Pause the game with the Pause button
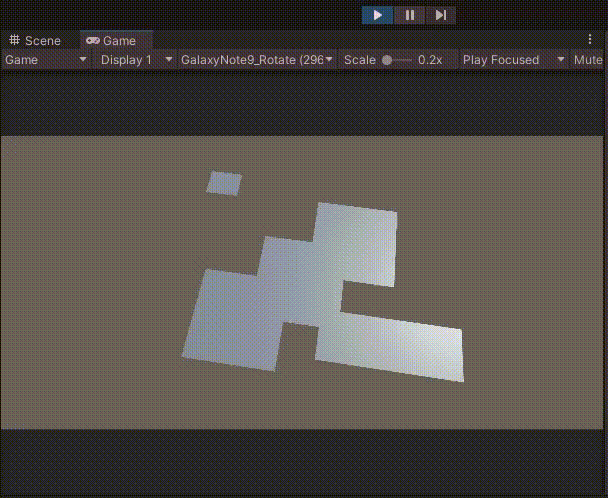This screenshot has width=608, height=498. click(409, 15)
